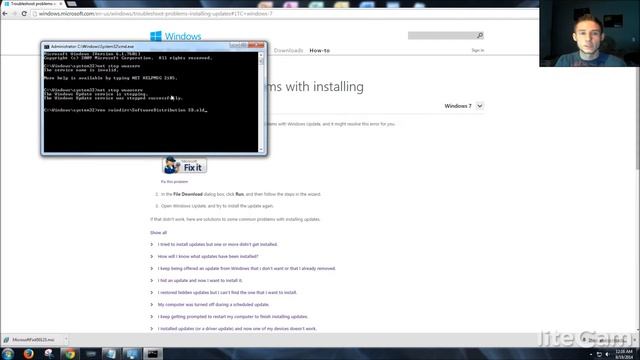Image resolution: width=640 pixels, height=360 pixels.
Task: Click the Sign in link
Action: tap(478, 50)
